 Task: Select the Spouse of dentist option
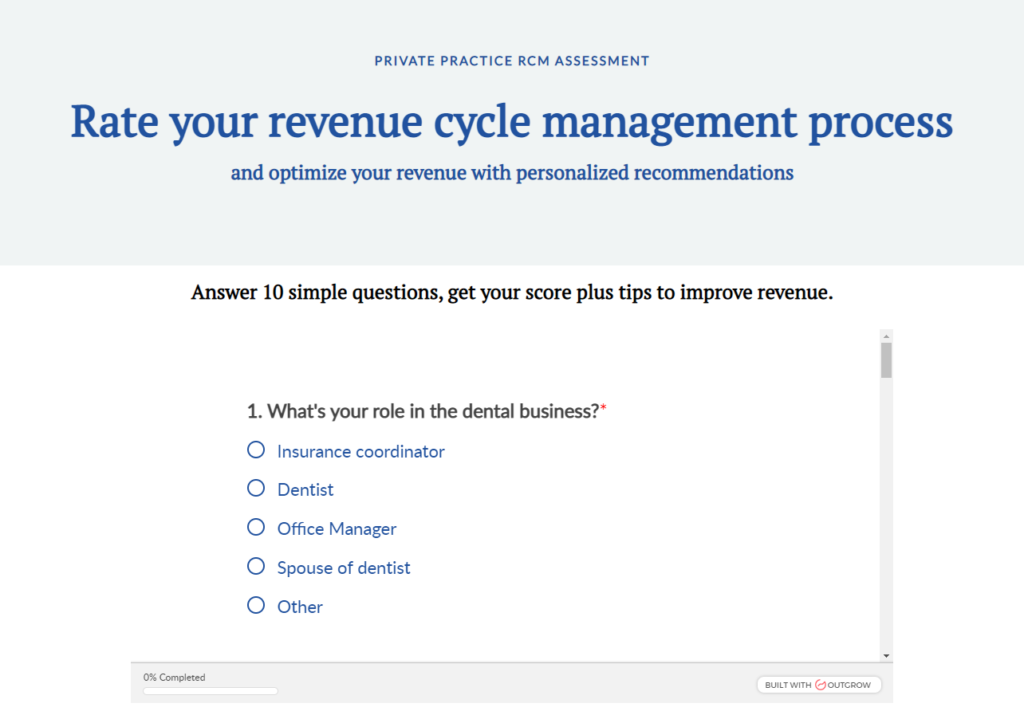click(x=256, y=566)
